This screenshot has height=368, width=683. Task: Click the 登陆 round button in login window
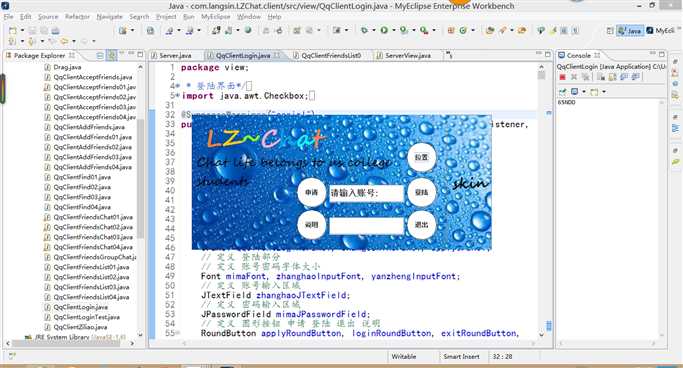click(x=421, y=192)
